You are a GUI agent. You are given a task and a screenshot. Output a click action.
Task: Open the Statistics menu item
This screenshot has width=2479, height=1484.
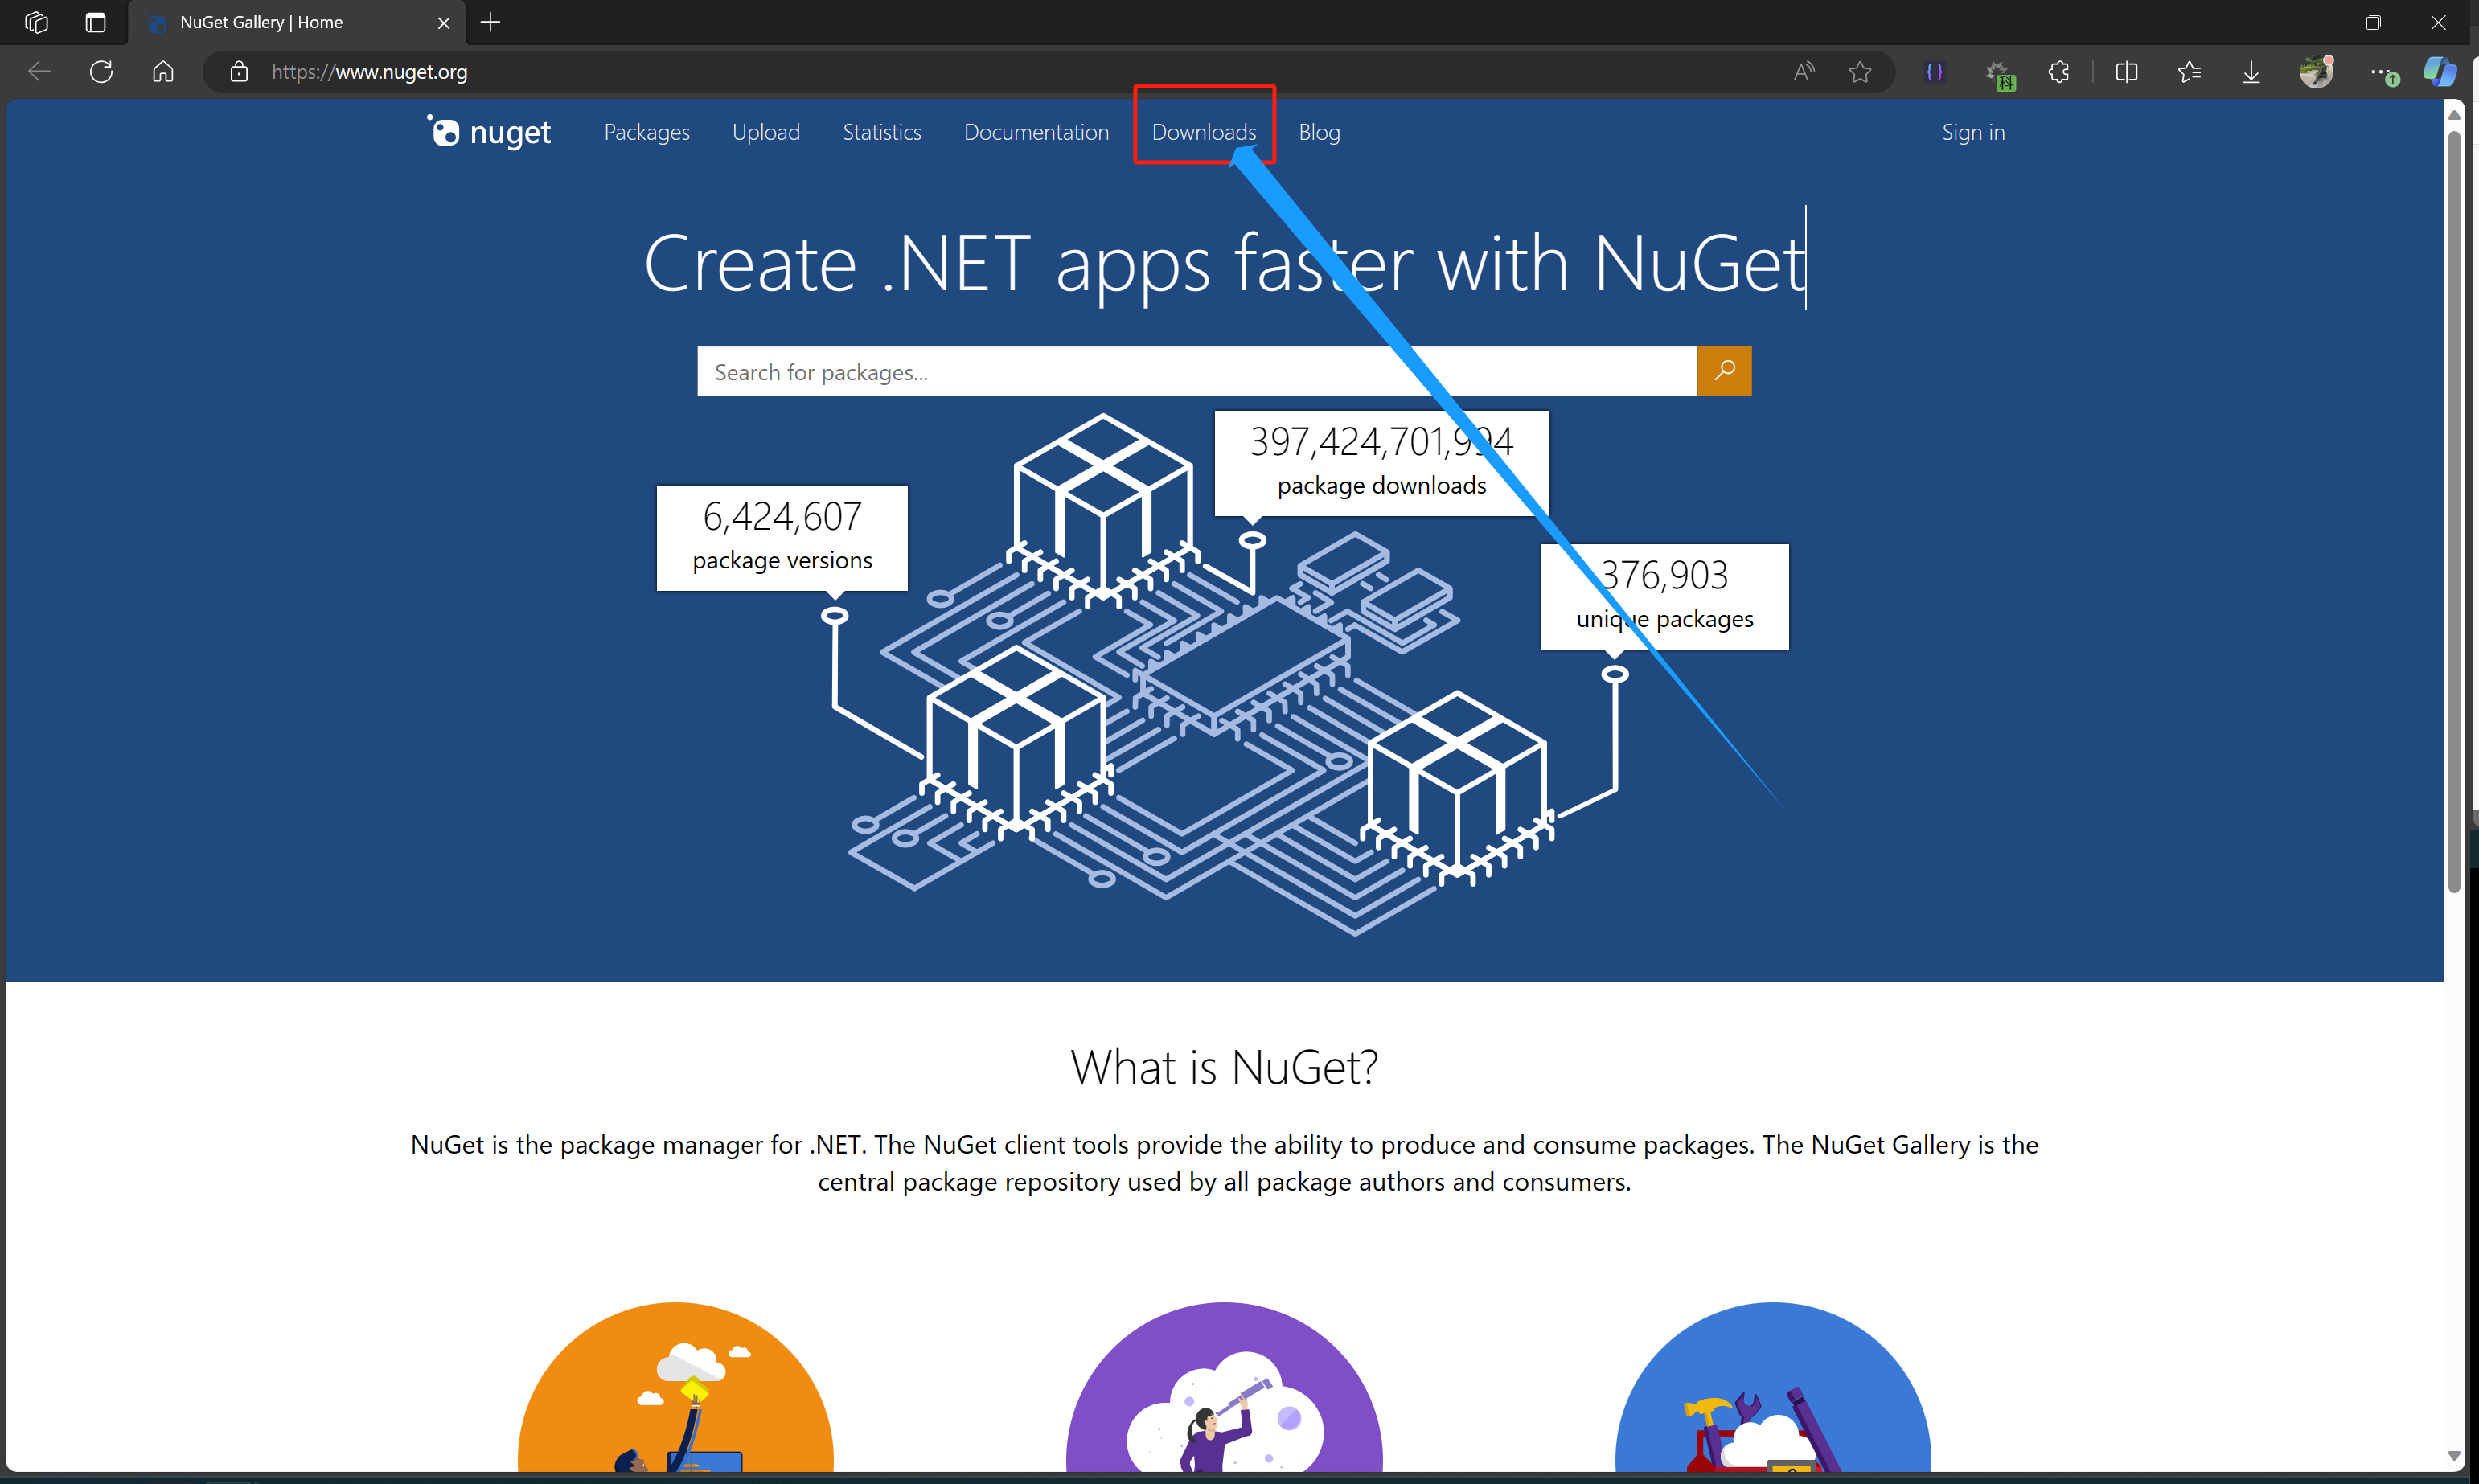(882, 132)
